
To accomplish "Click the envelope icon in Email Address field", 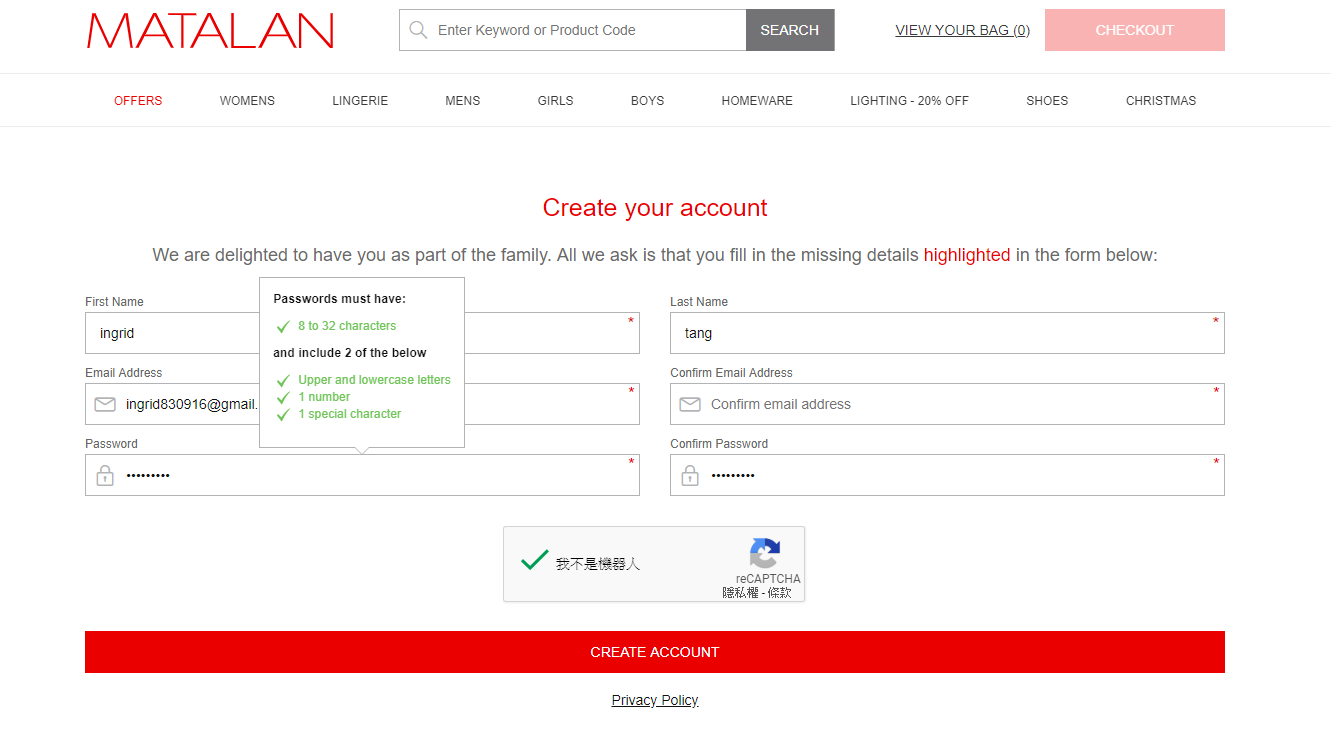I will click(105, 405).
